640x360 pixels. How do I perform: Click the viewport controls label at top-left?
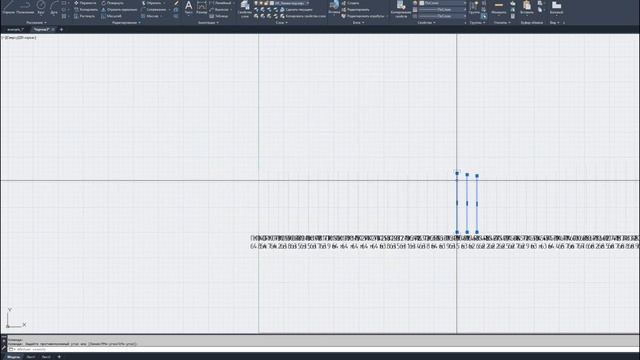click(19, 38)
